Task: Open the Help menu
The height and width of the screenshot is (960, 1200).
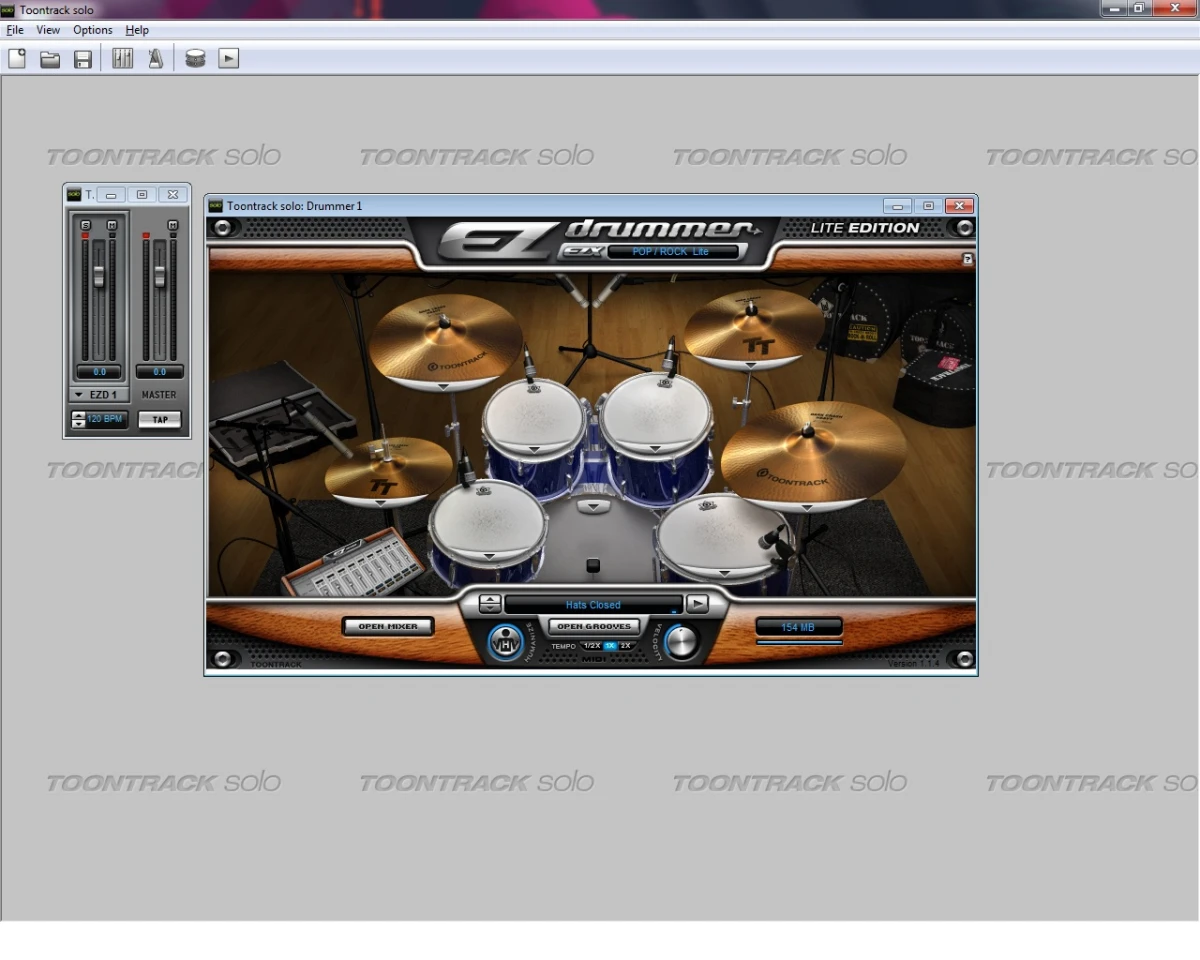Action: tap(137, 30)
